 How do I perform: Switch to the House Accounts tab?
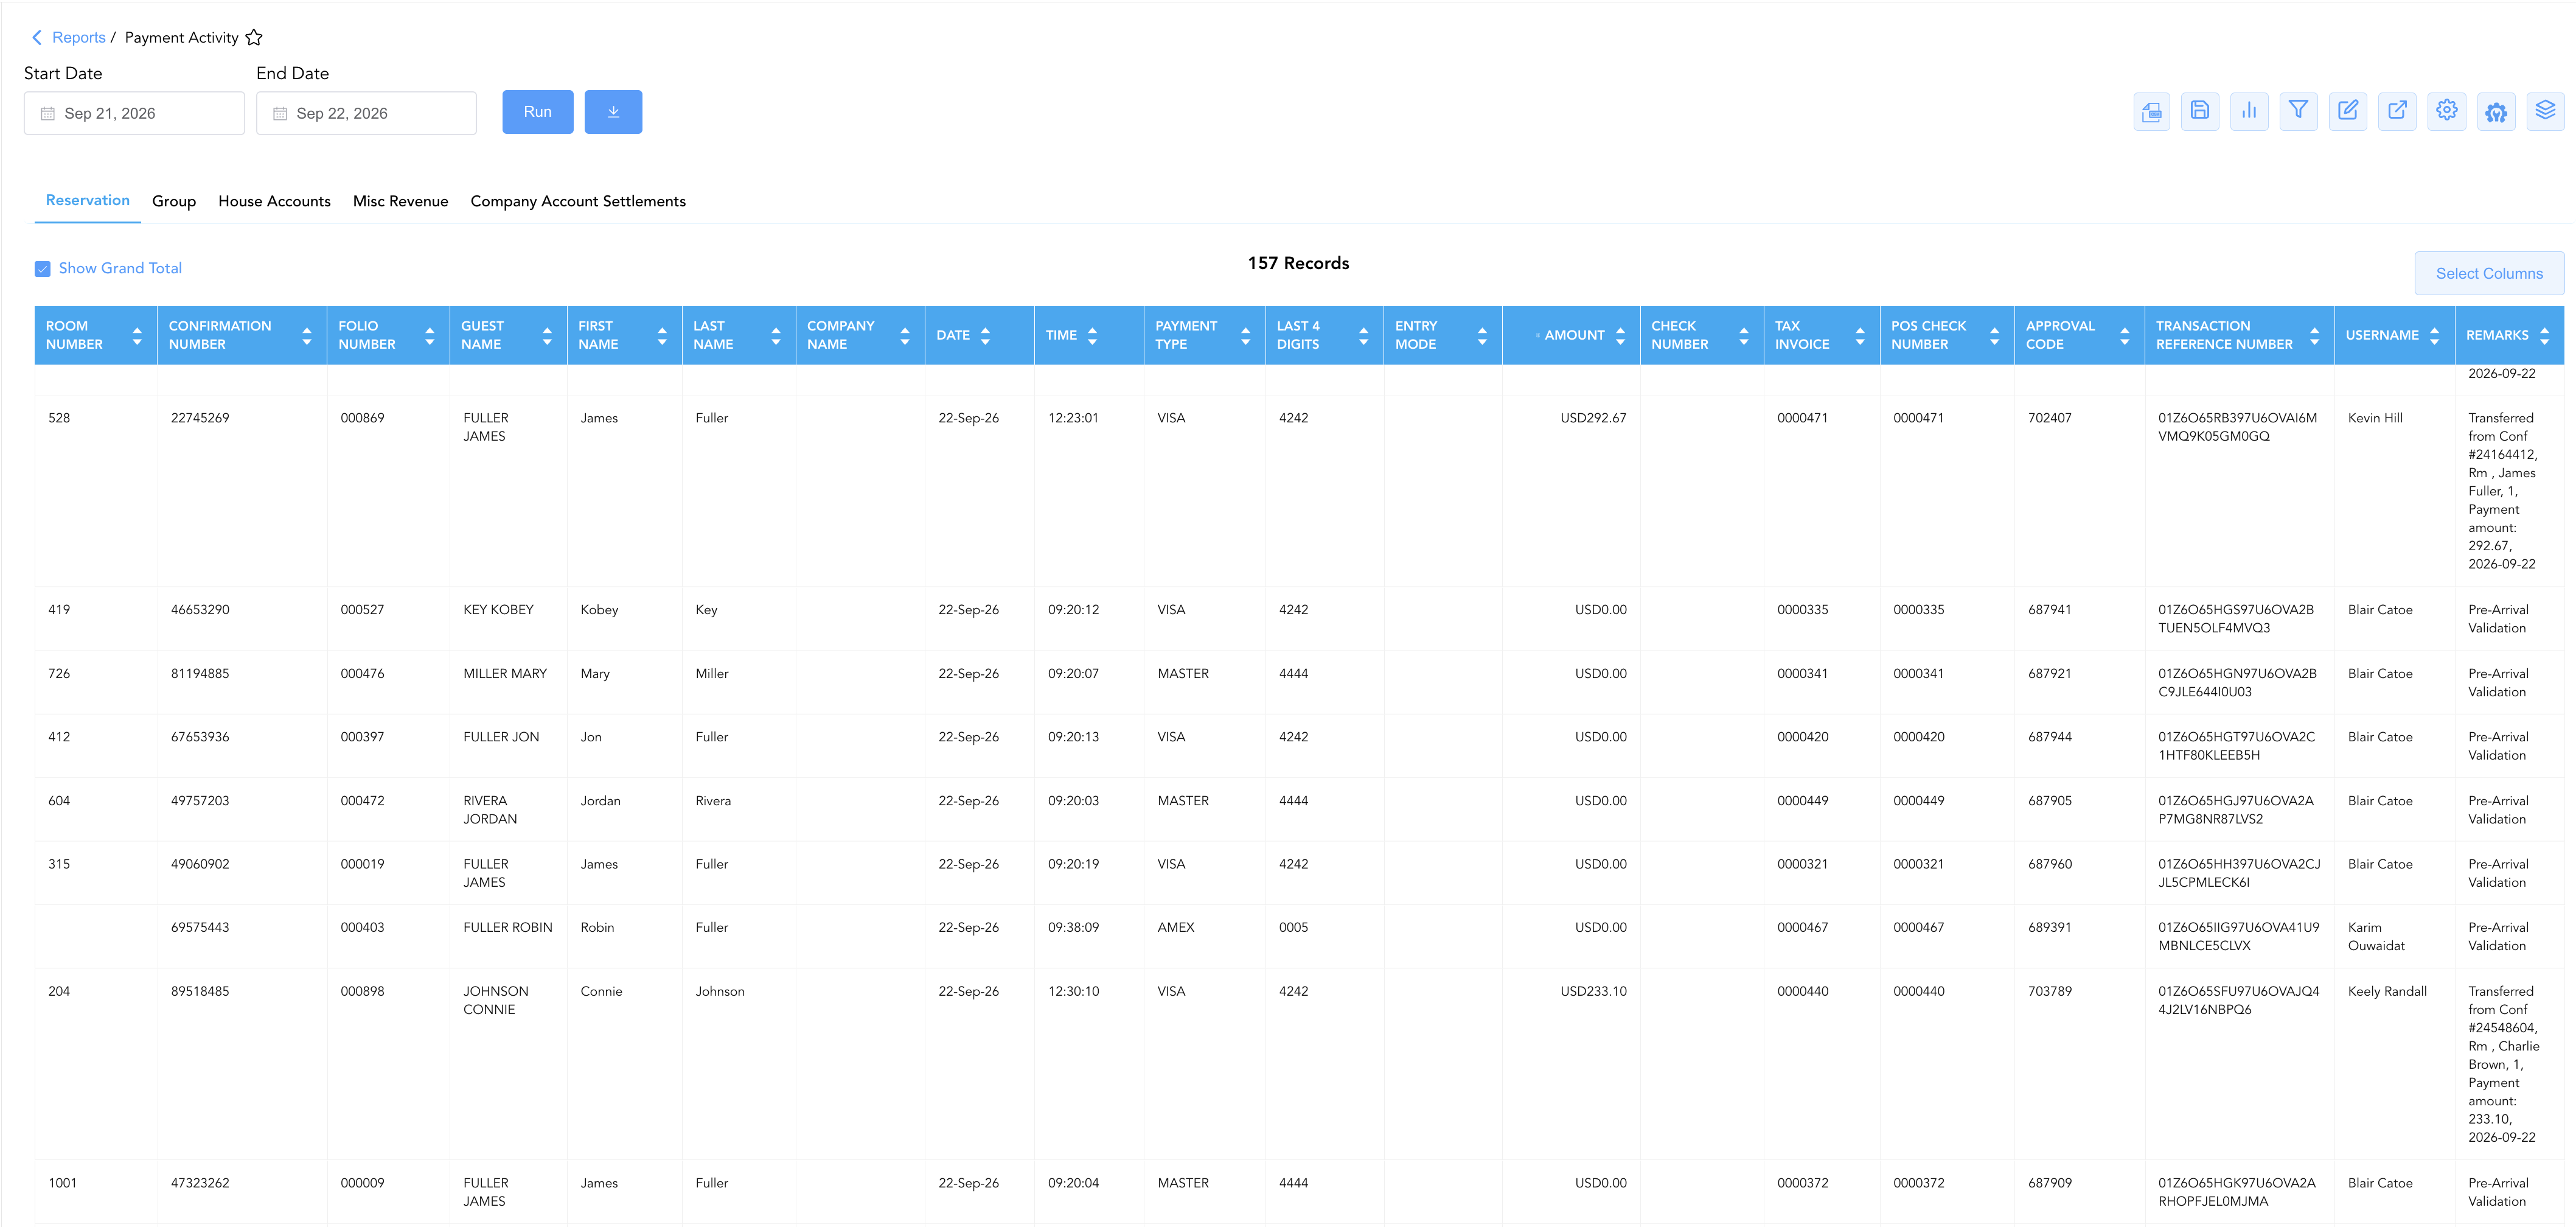(x=274, y=201)
